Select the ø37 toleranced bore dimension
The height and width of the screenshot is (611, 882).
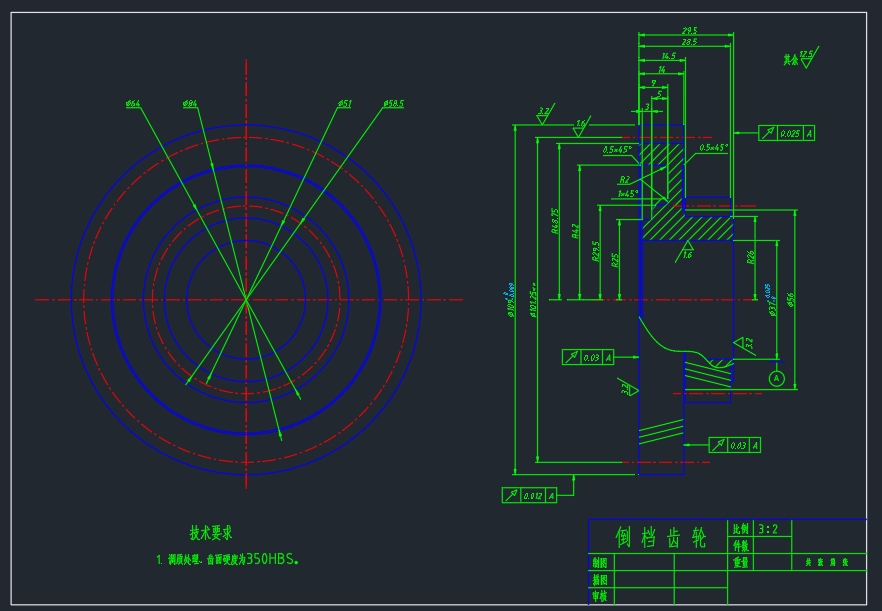click(770, 300)
